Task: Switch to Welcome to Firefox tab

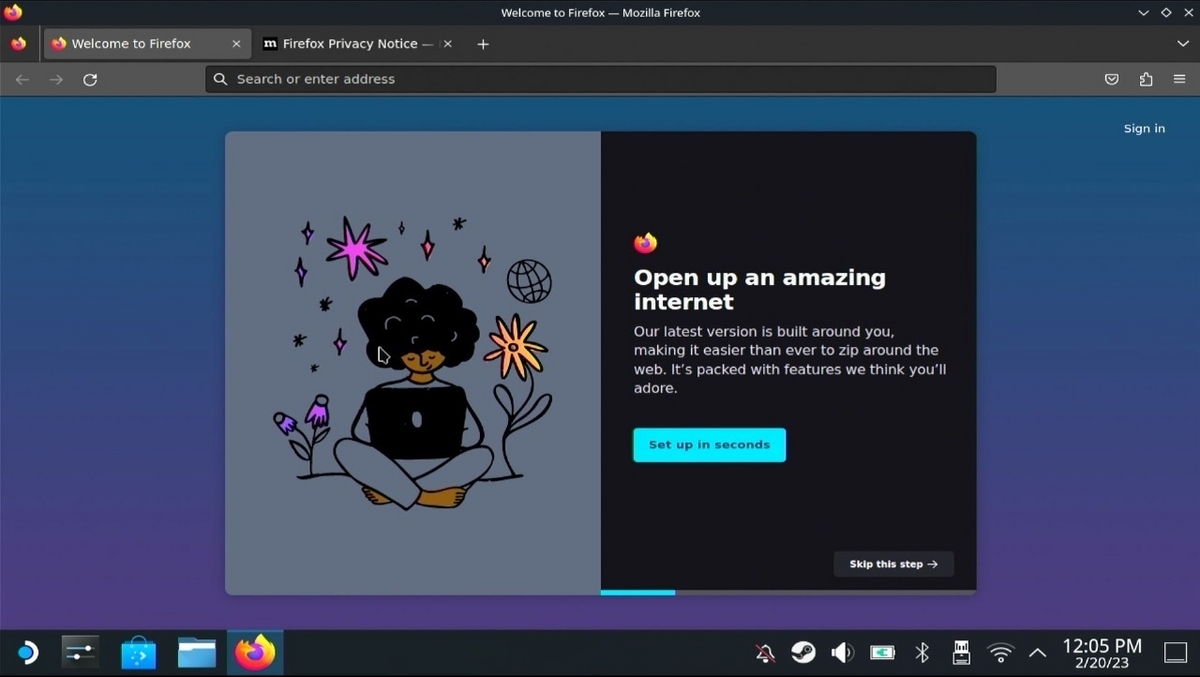Action: pos(146,44)
